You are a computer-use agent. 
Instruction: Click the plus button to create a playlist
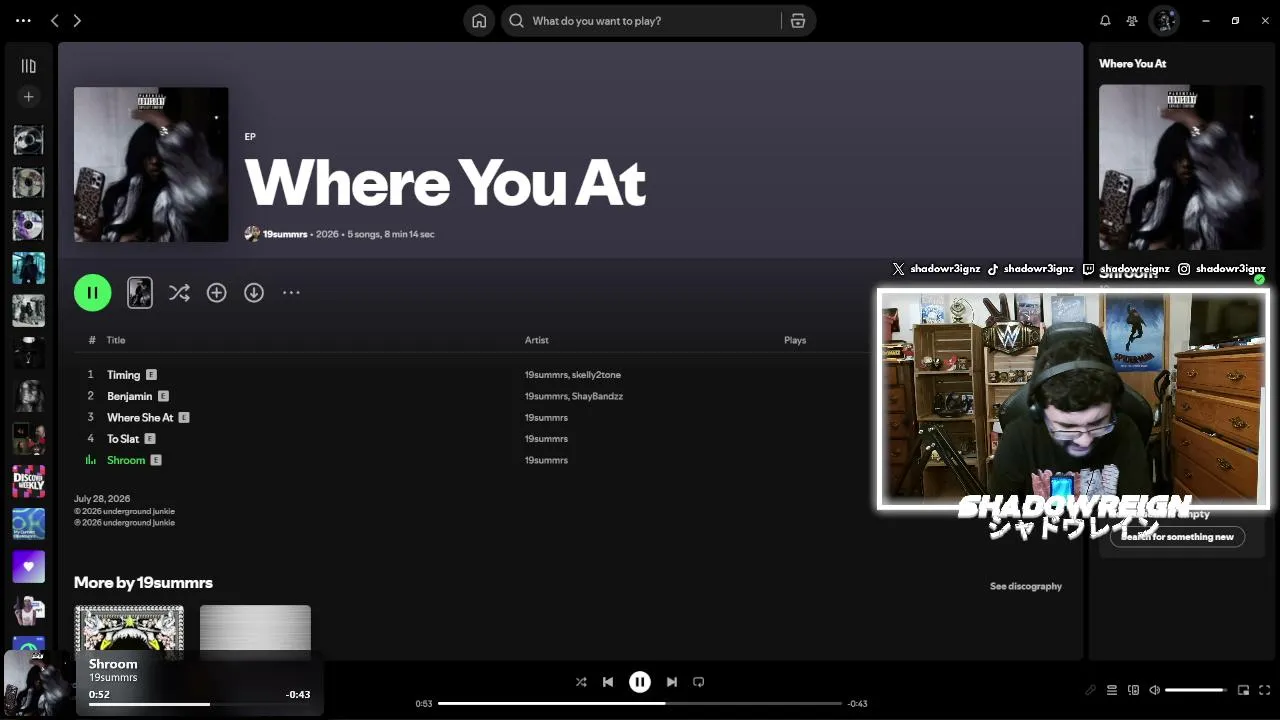(28, 97)
